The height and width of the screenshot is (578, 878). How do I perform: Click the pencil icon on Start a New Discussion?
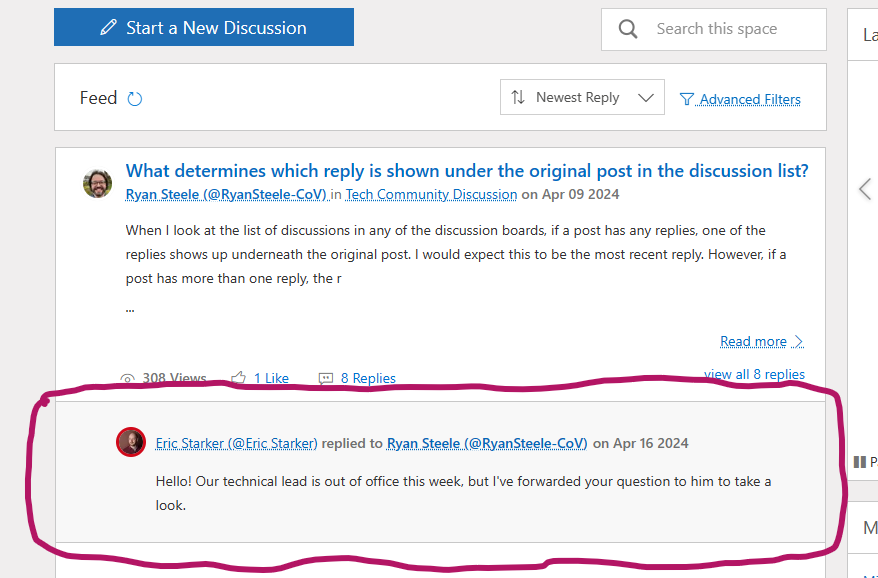[109, 28]
